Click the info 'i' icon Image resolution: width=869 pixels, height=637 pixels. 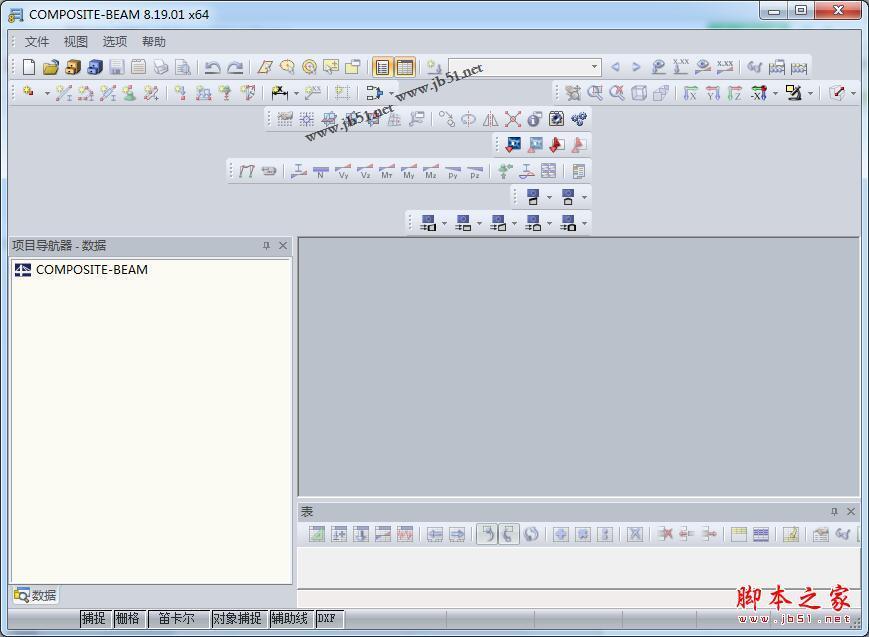coord(534,119)
